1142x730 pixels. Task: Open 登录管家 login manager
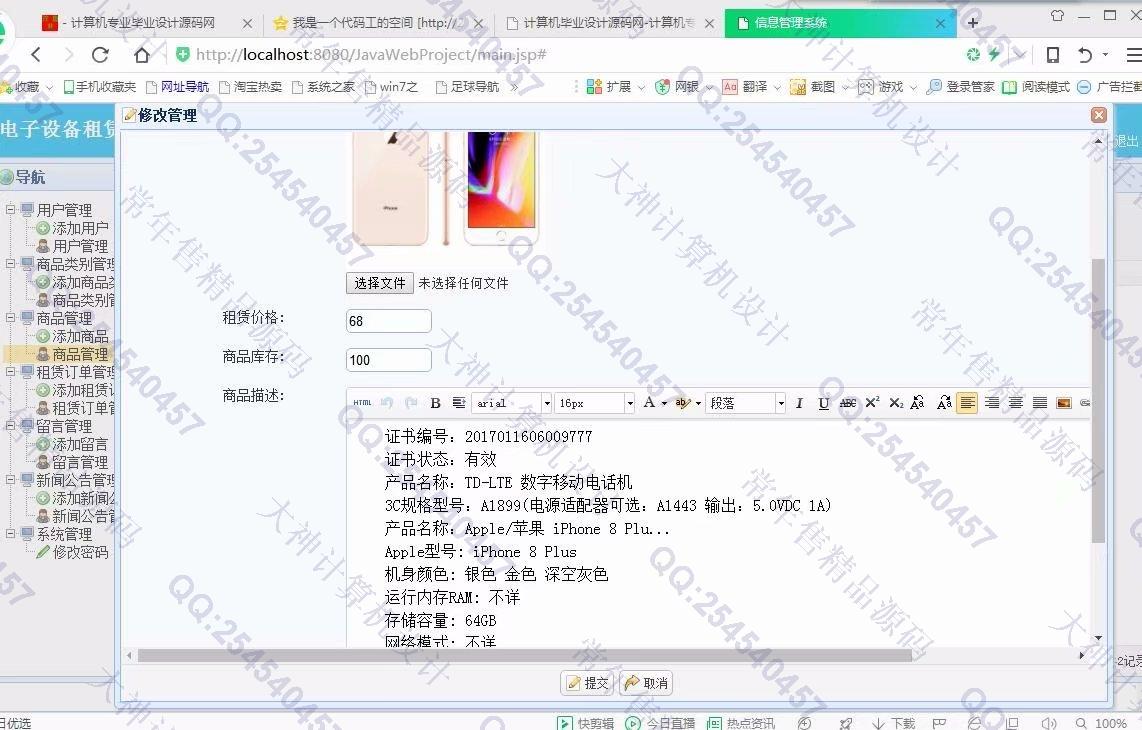pos(961,87)
